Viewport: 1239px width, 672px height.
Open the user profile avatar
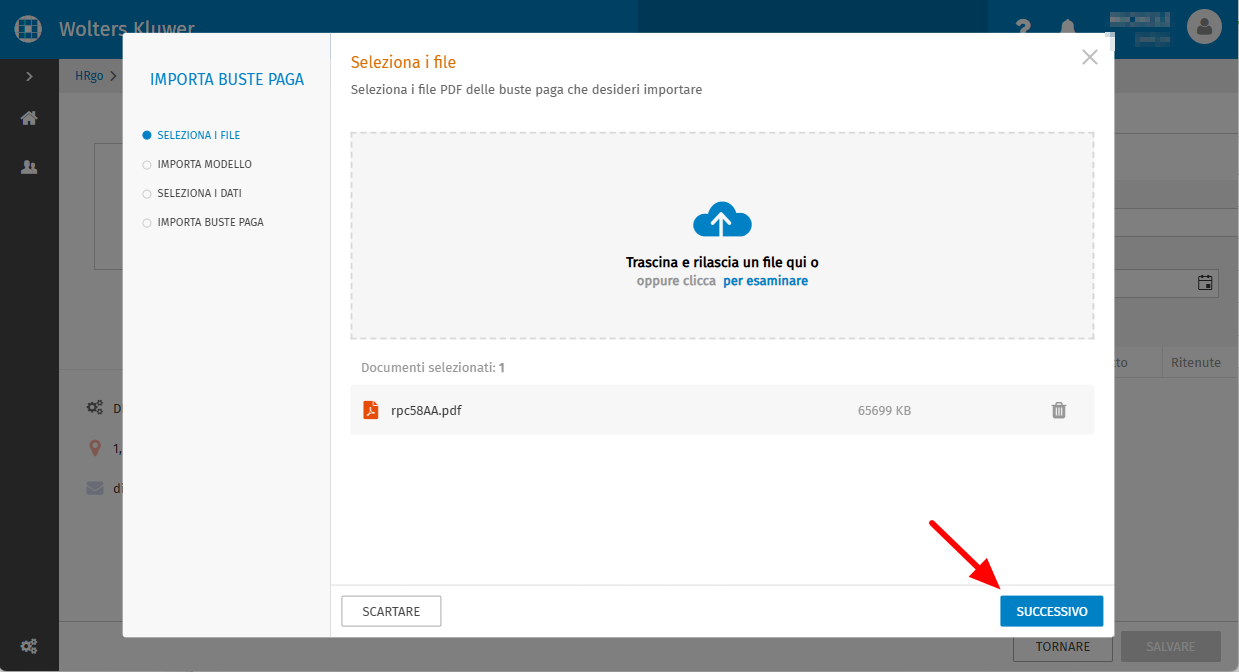1204,26
